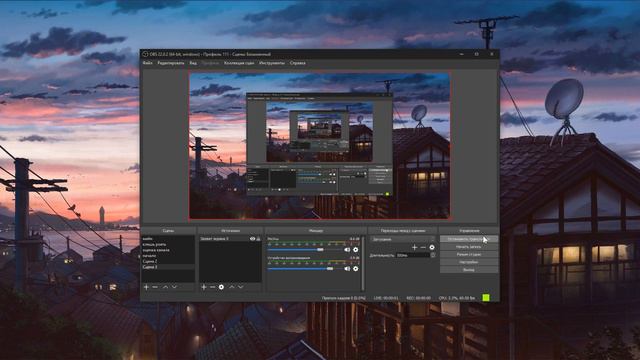Close the OBS window
Screen dimensions: 640x360
pyautogui.click(x=491, y=54)
